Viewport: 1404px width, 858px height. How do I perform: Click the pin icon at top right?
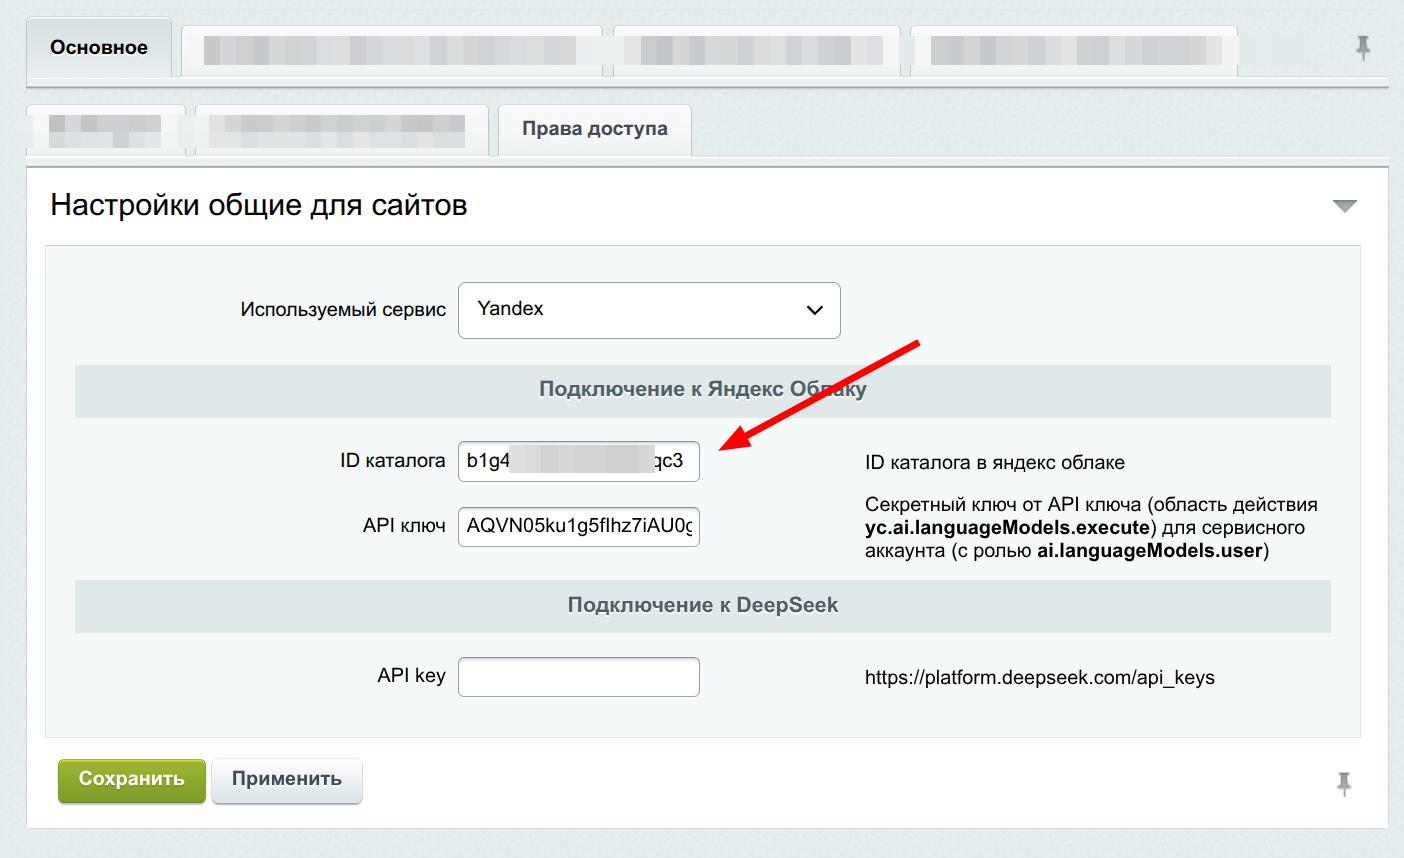click(1362, 47)
